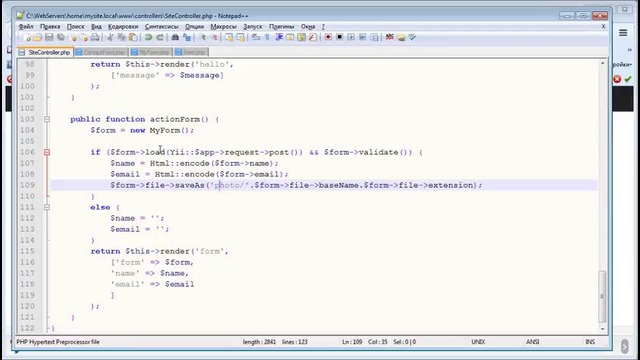Click the Paste clipboard icon
The height and width of the screenshot is (360, 640).
click(133, 38)
